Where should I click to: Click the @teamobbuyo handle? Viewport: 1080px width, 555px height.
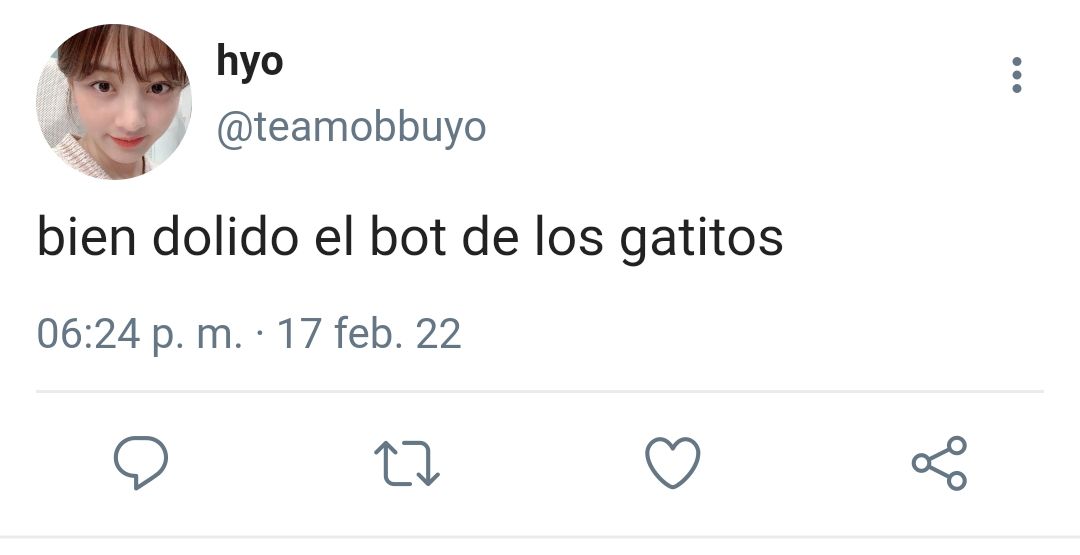click(x=351, y=127)
